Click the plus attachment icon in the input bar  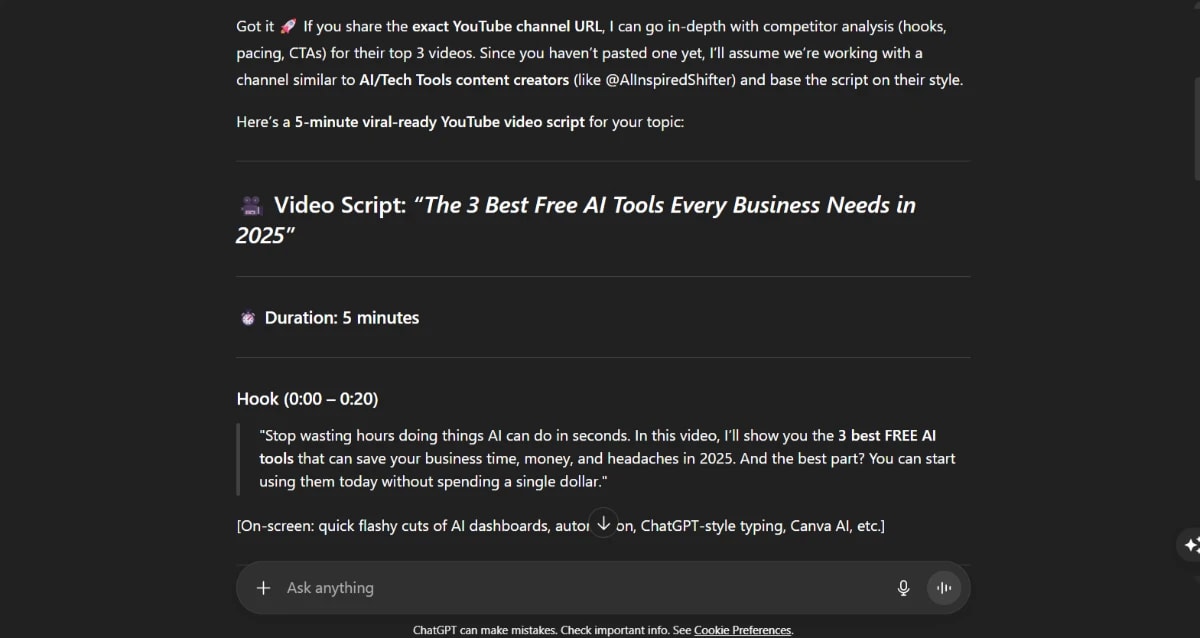[263, 587]
